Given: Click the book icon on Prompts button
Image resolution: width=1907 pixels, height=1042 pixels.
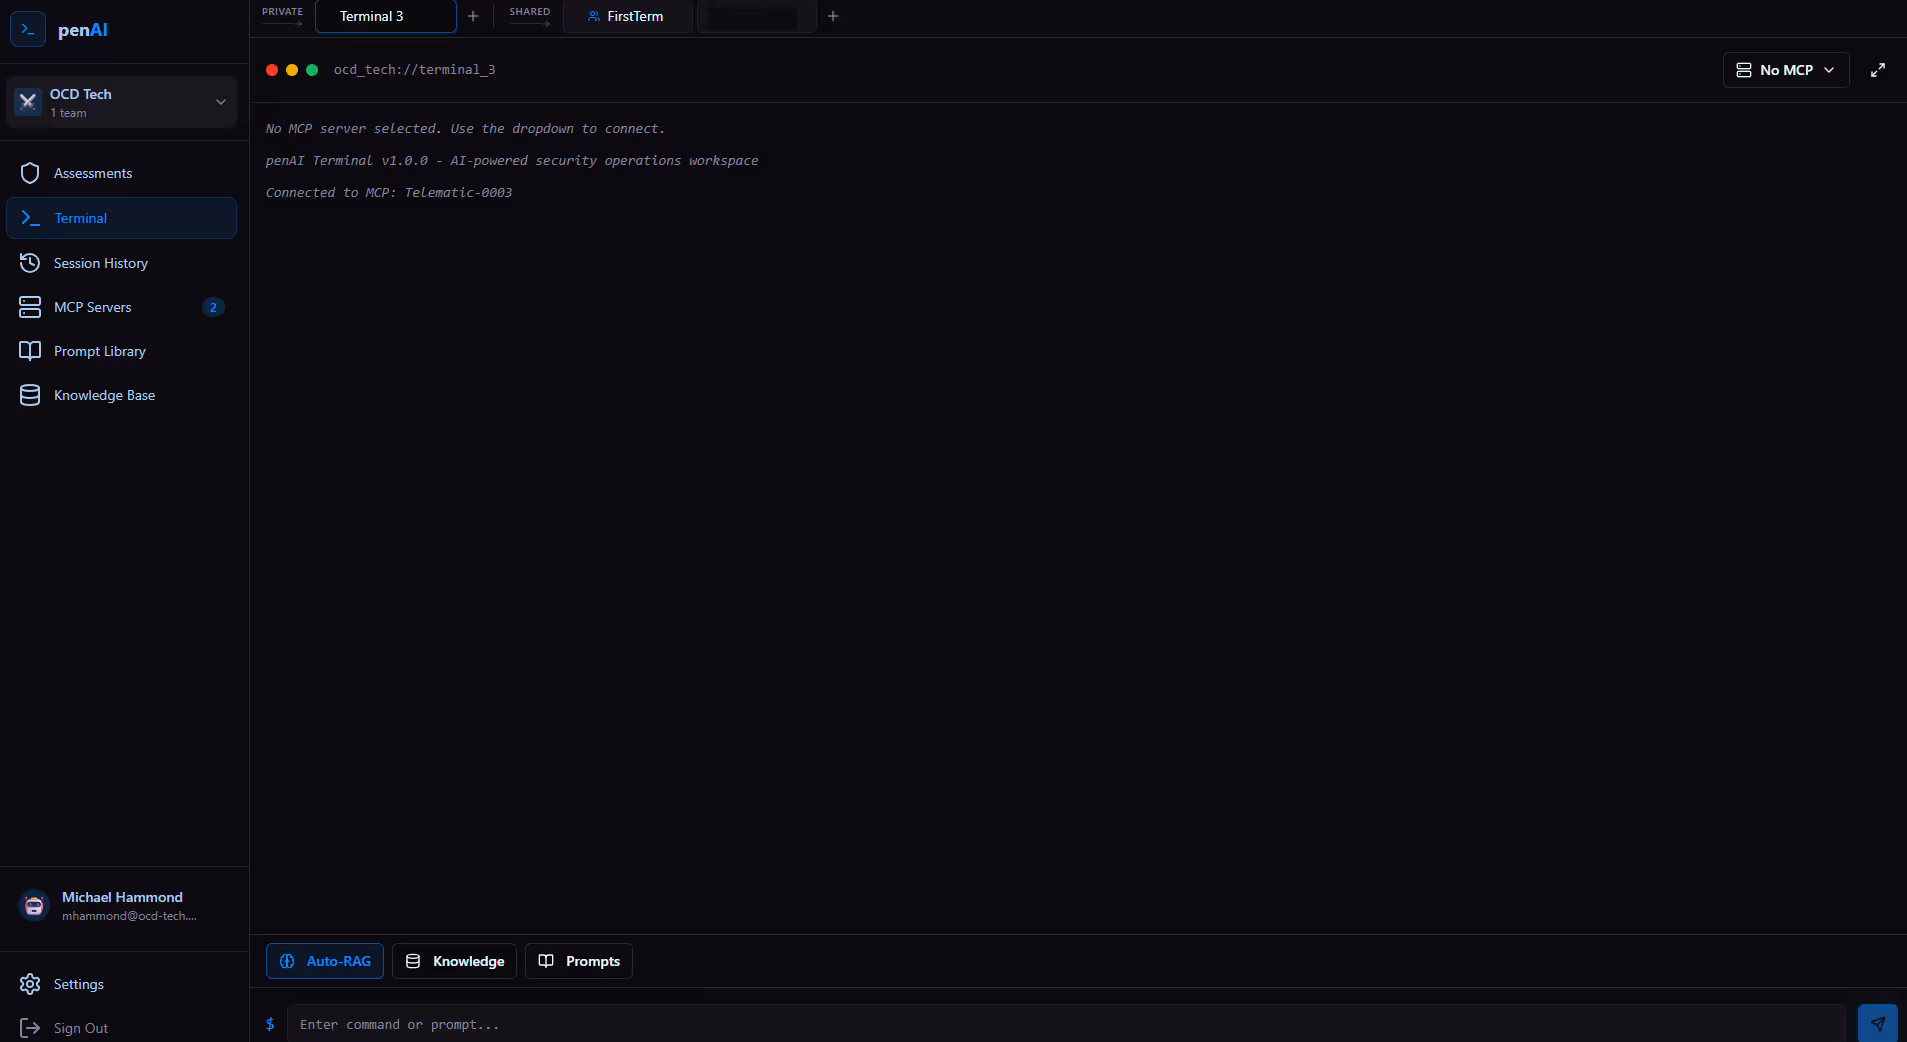Looking at the screenshot, I should (546, 961).
